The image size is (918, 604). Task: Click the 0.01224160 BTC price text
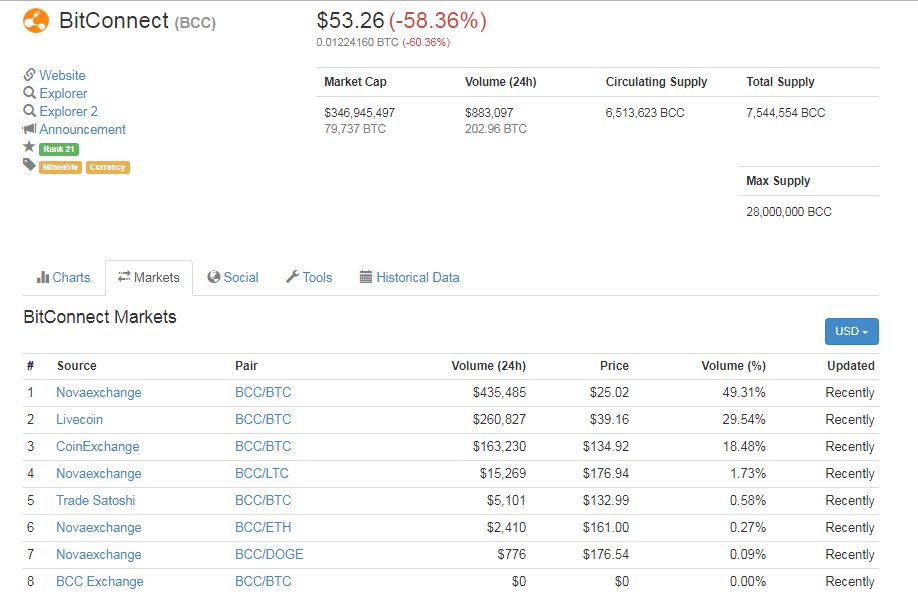357,42
